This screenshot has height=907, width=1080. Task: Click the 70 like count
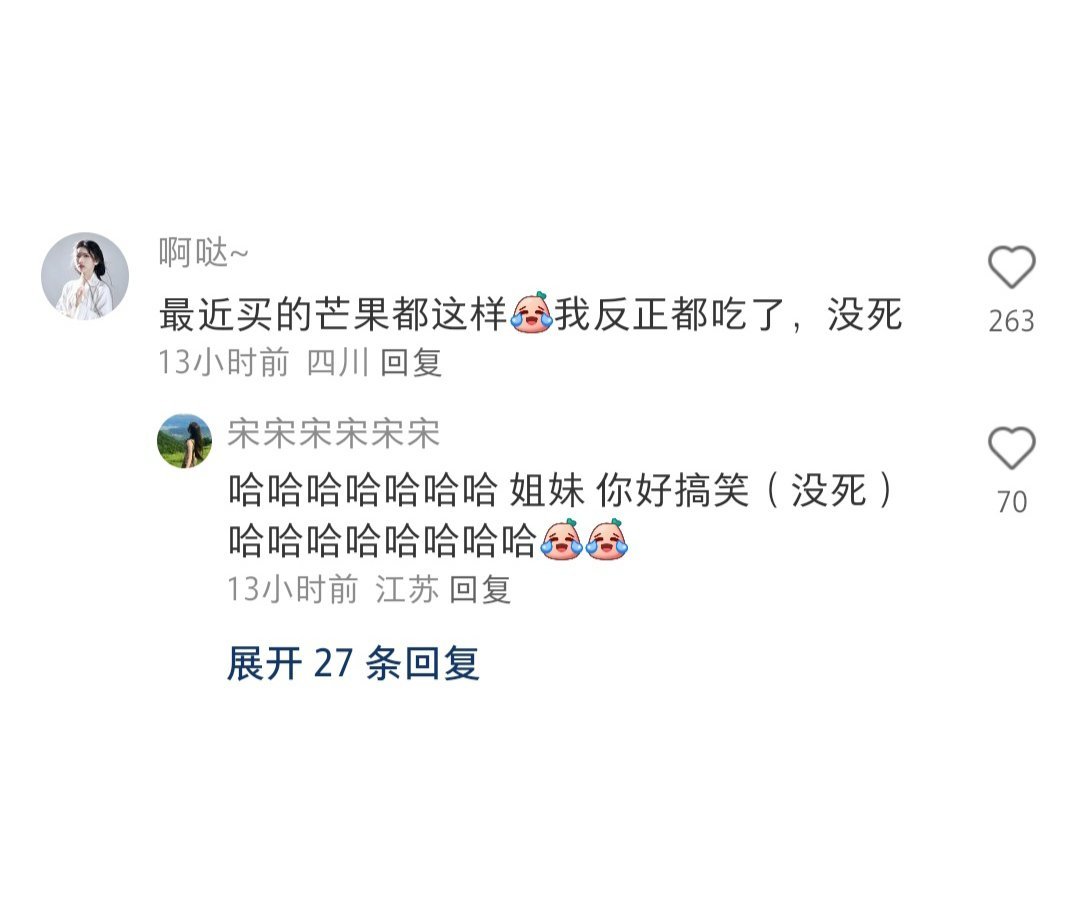1012,502
